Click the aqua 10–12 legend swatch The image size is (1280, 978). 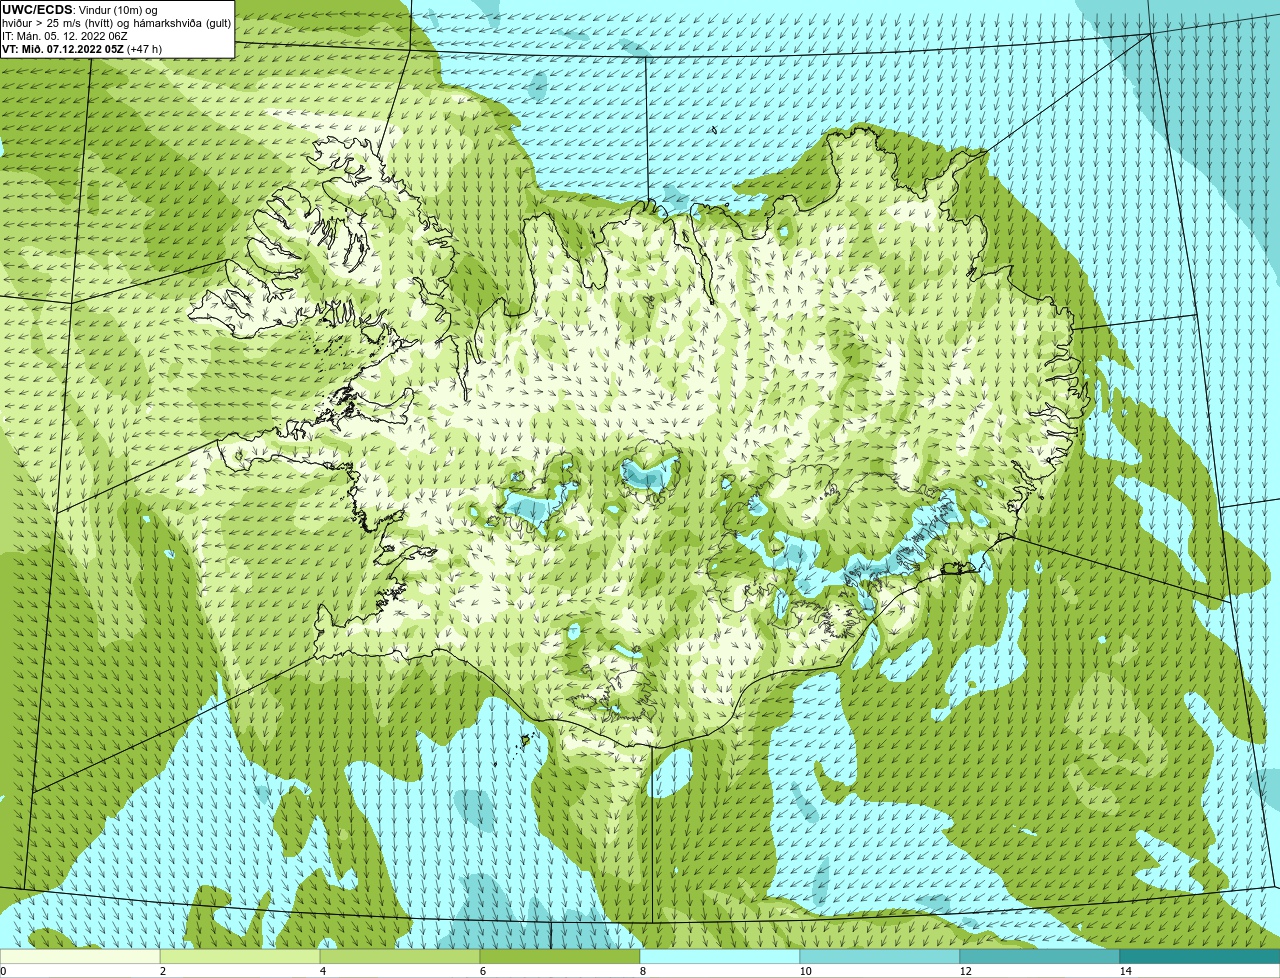[880, 956]
